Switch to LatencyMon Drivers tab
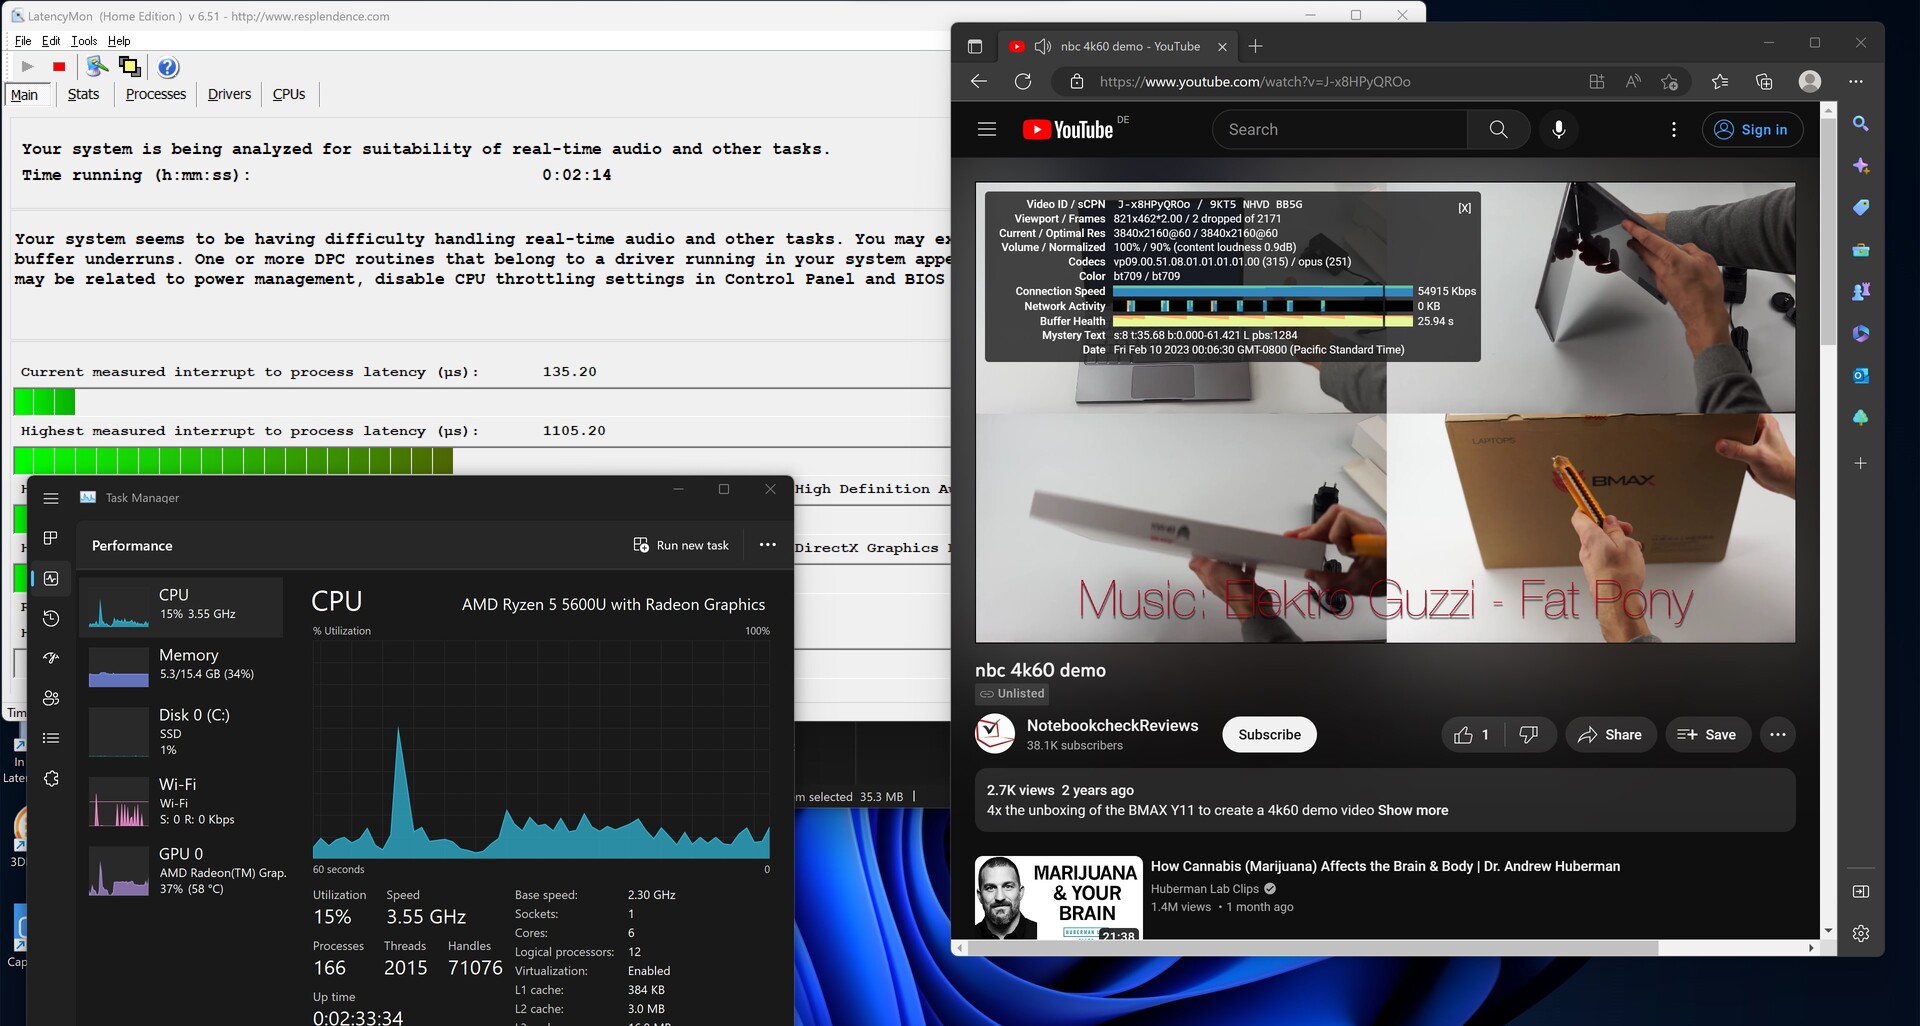Viewport: 1920px width, 1026px height. coord(229,94)
